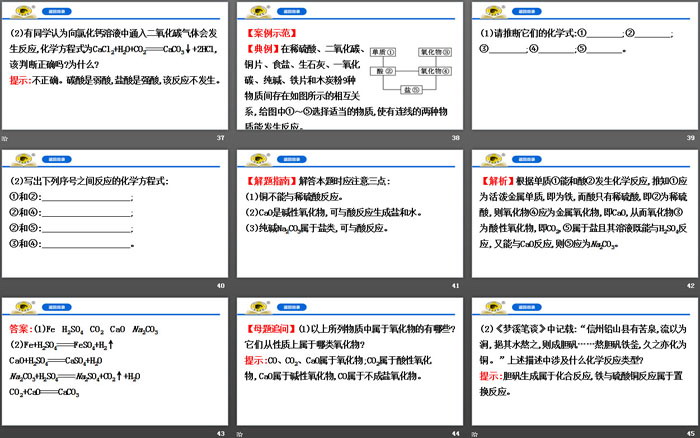Viewport: 700px width, 438px height.
Task: Open the 解题指南 slide thumbnail
Action: click(x=349, y=216)
